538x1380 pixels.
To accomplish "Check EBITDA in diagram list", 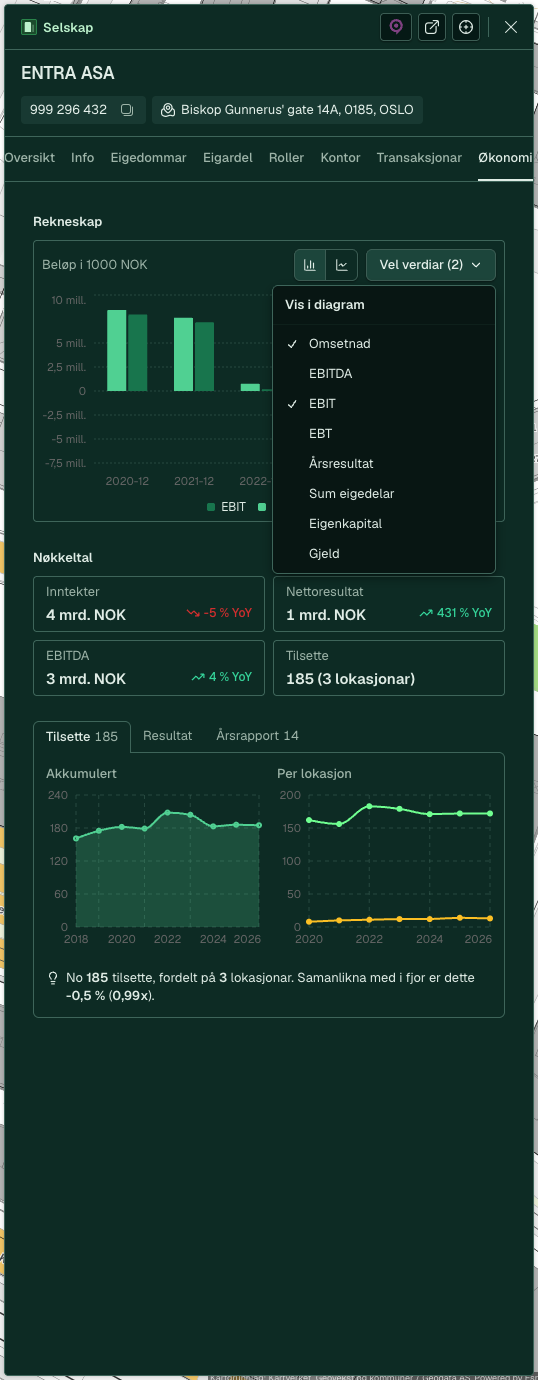I will (x=384, y=374).
